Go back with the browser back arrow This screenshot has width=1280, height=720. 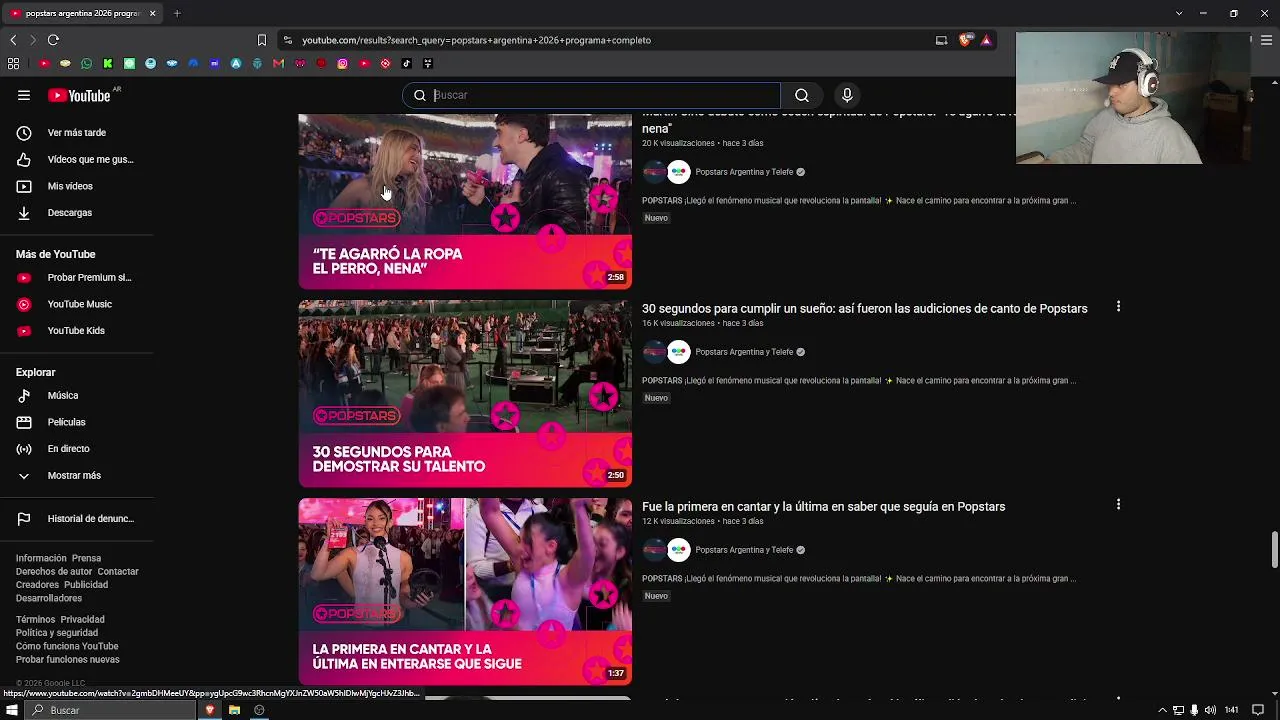point(13,40)
